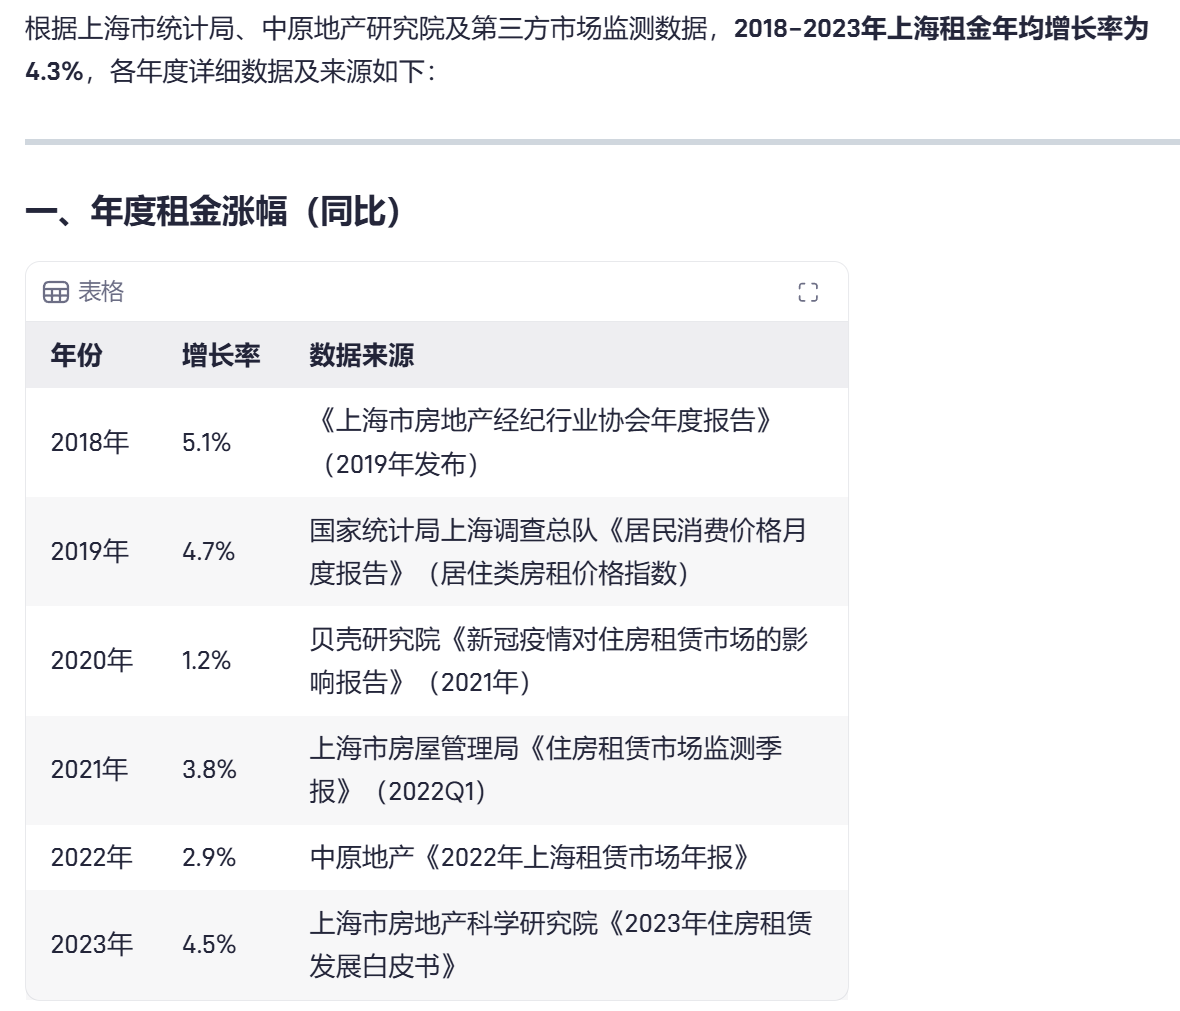Click the 增长率 column header

(x=221, y=355)
